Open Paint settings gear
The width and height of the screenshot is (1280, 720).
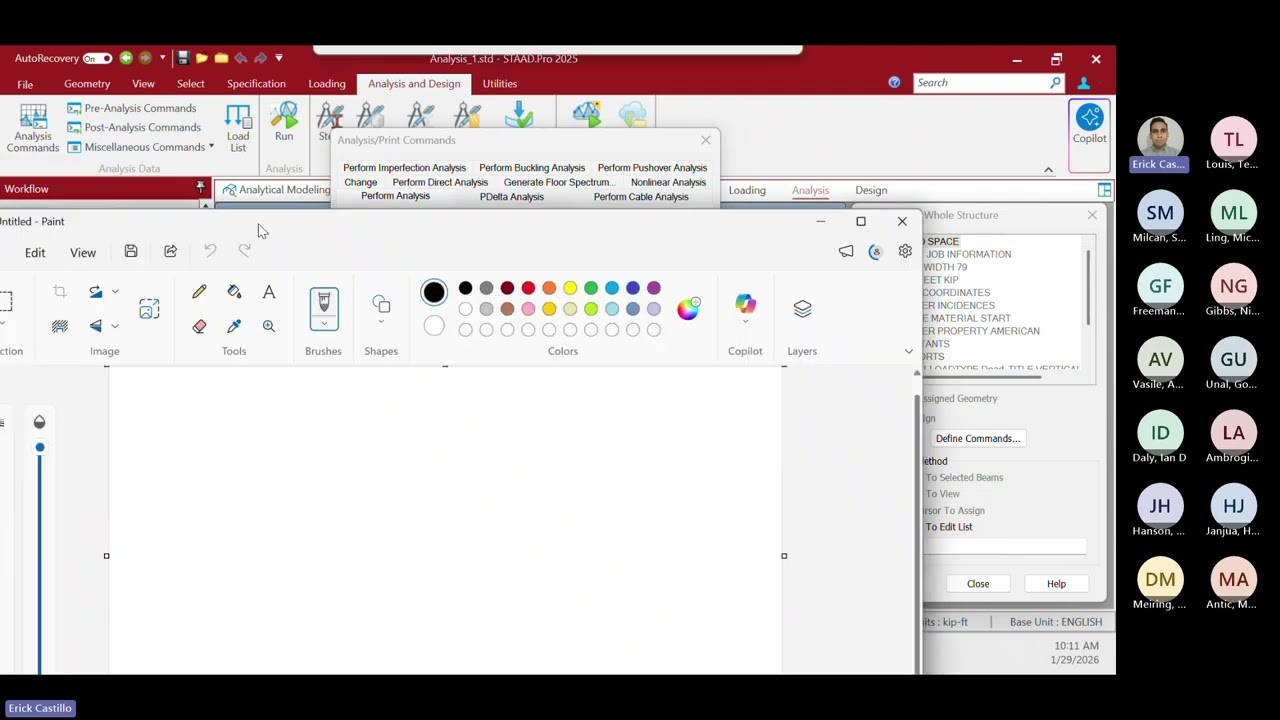905,251
